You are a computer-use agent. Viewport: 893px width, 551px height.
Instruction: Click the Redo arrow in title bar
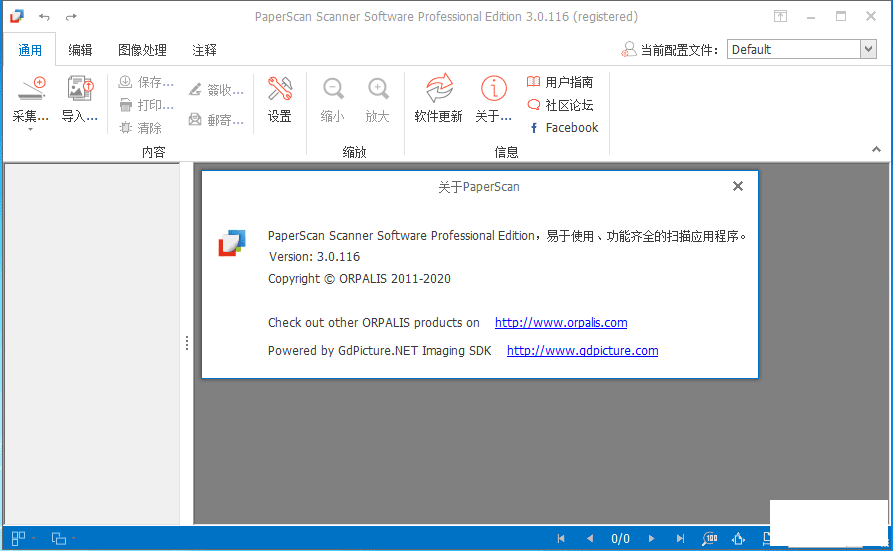(x=71, y=17)
